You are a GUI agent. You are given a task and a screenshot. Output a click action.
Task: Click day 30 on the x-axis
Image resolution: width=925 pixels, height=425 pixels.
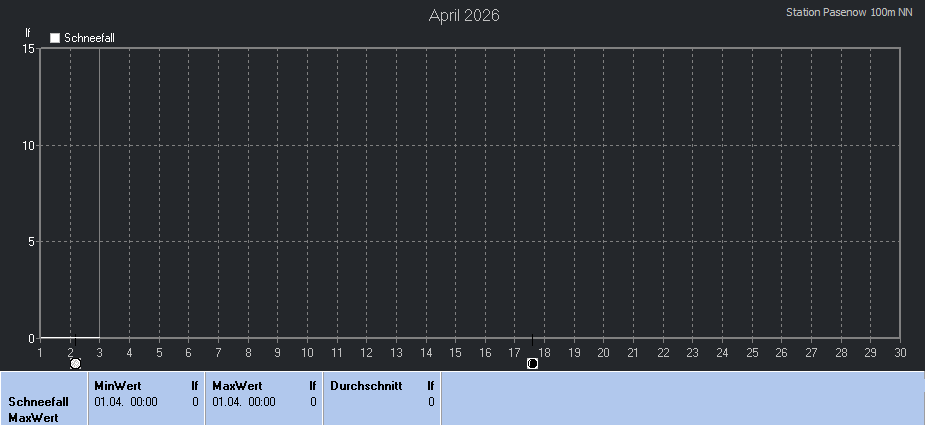[900, 352]
